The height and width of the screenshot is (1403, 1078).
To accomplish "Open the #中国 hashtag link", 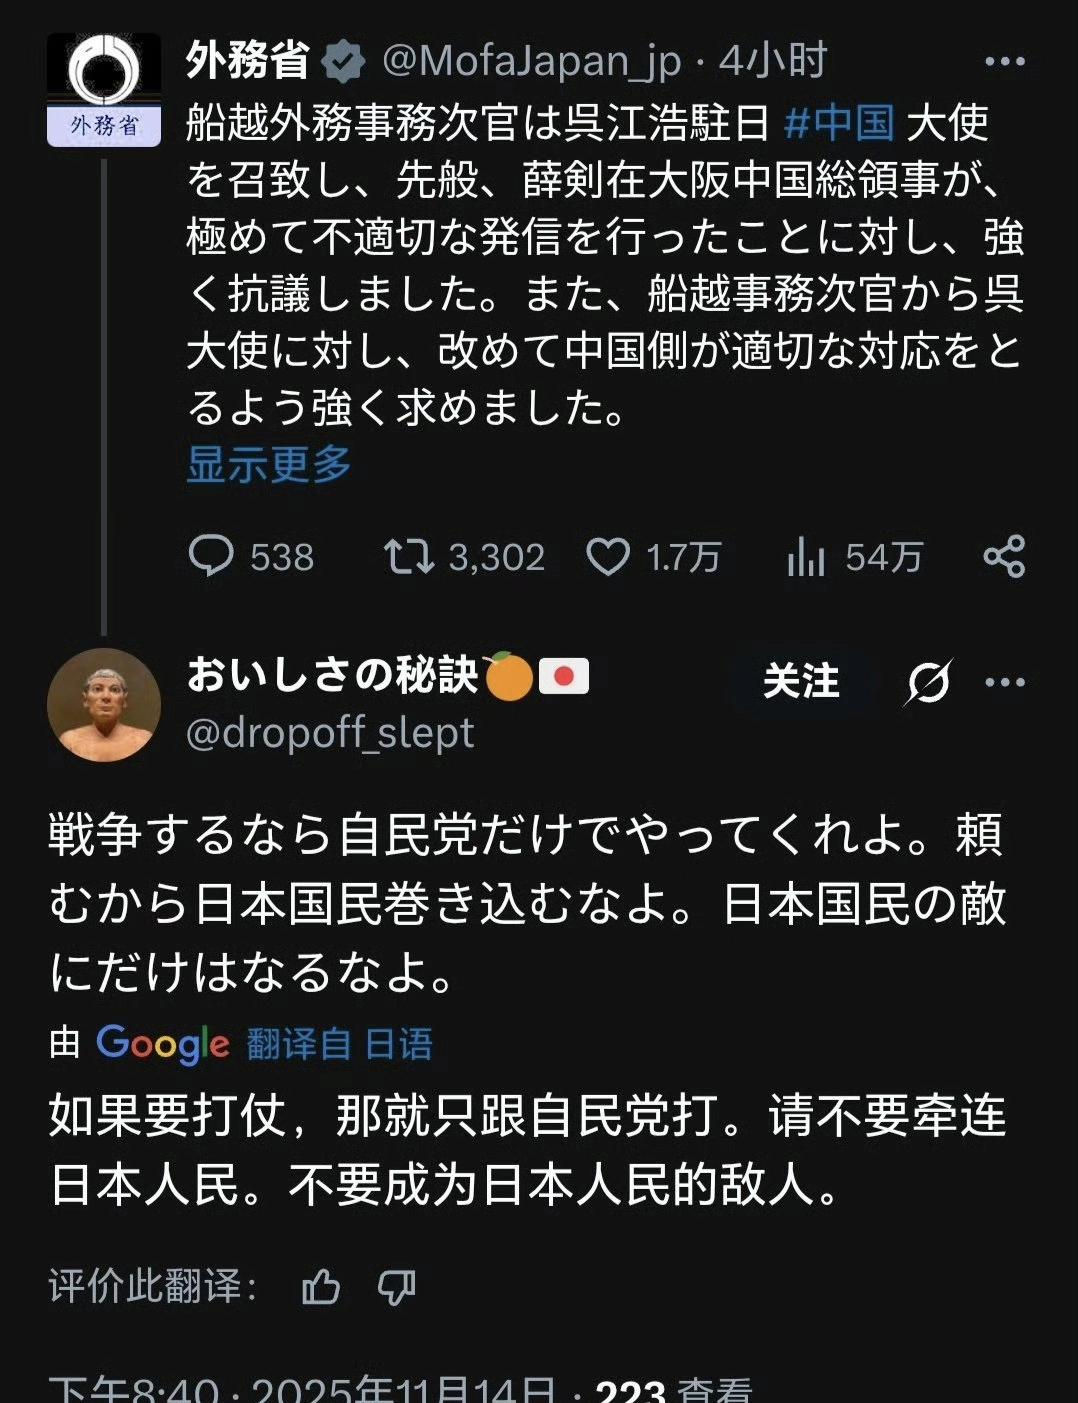I will 839,123.
